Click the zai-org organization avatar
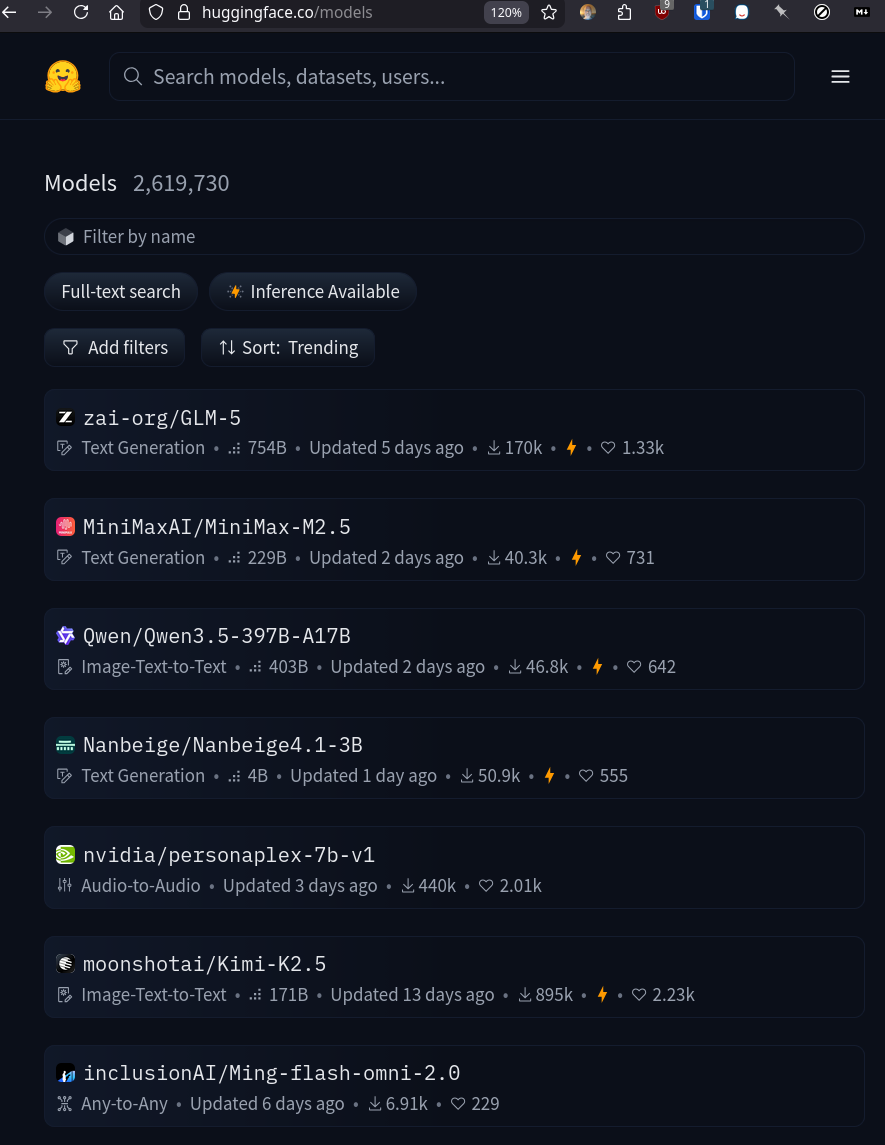 pyautogui.click(x=66, y=418)
